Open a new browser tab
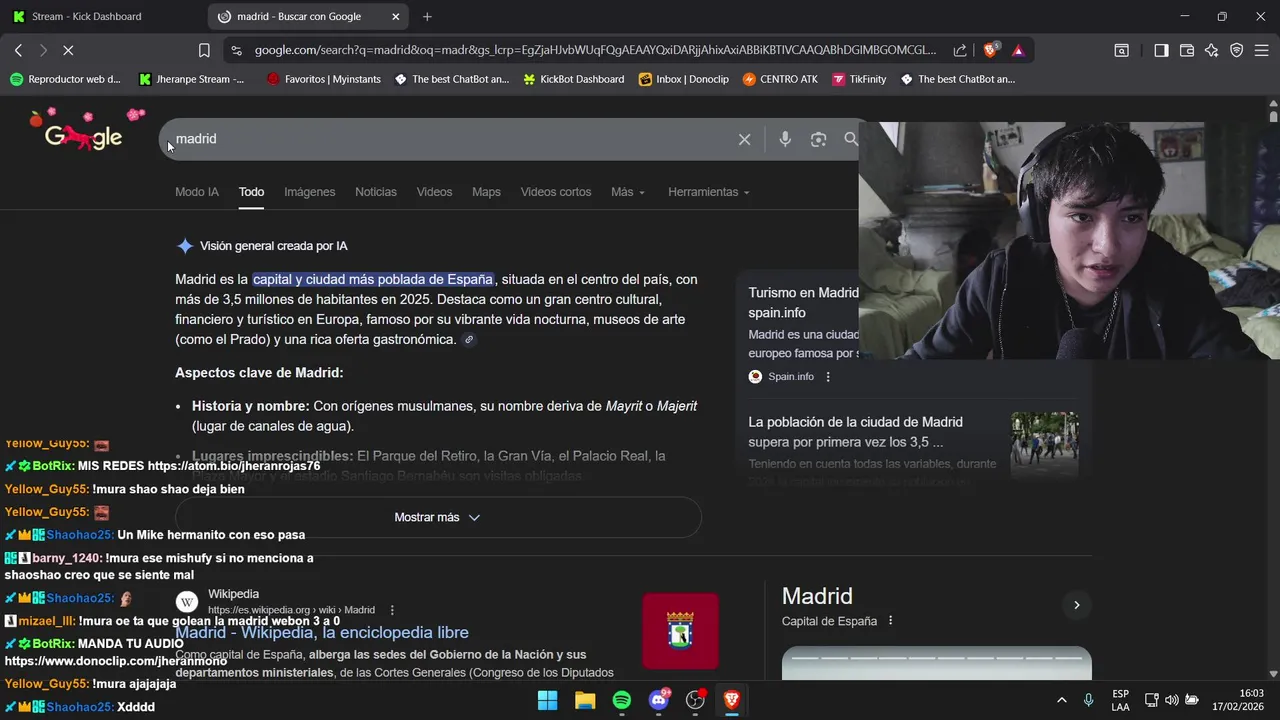 tap(427, 16)
